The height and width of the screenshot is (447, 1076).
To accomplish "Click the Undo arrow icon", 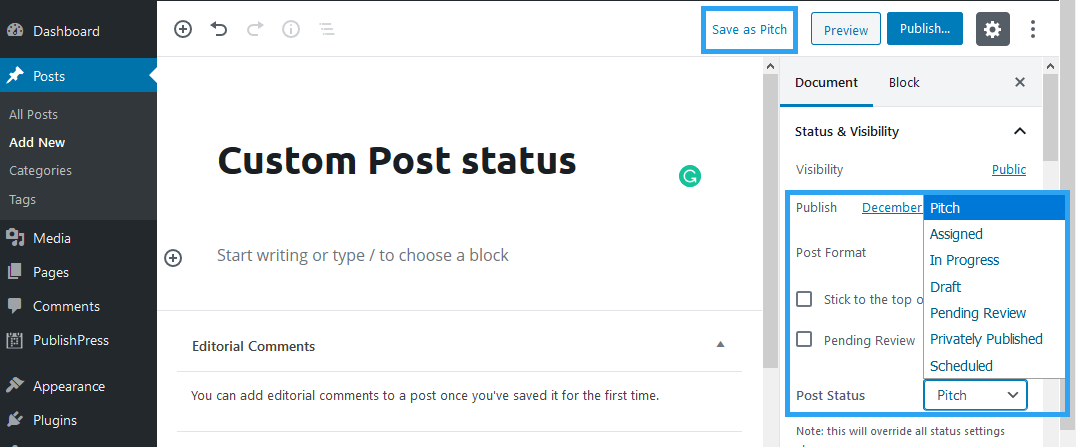I will coord(219,29).
